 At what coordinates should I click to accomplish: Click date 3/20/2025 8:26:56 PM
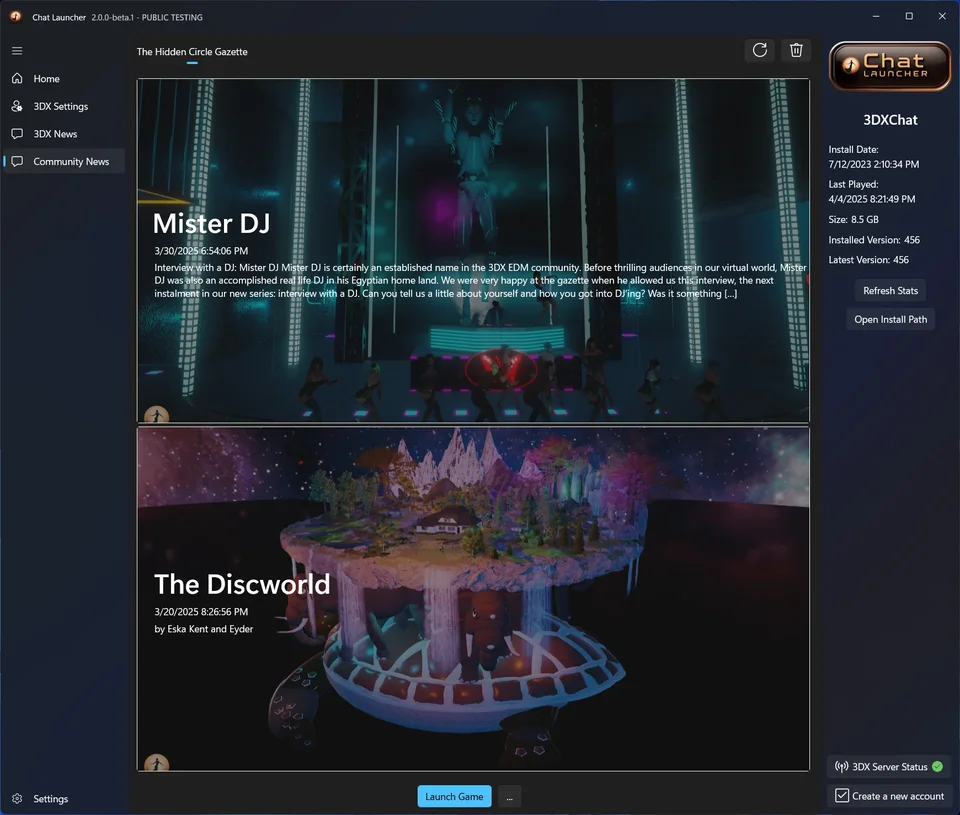click(x=201, y=612)
